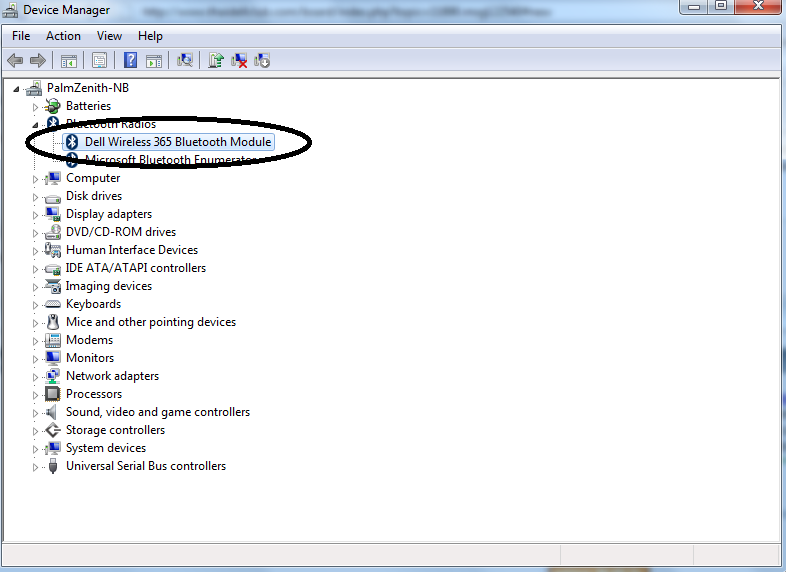Click the Update Driver Software icon
Viewport: 786px width, 572px height.
click(216, 61)
